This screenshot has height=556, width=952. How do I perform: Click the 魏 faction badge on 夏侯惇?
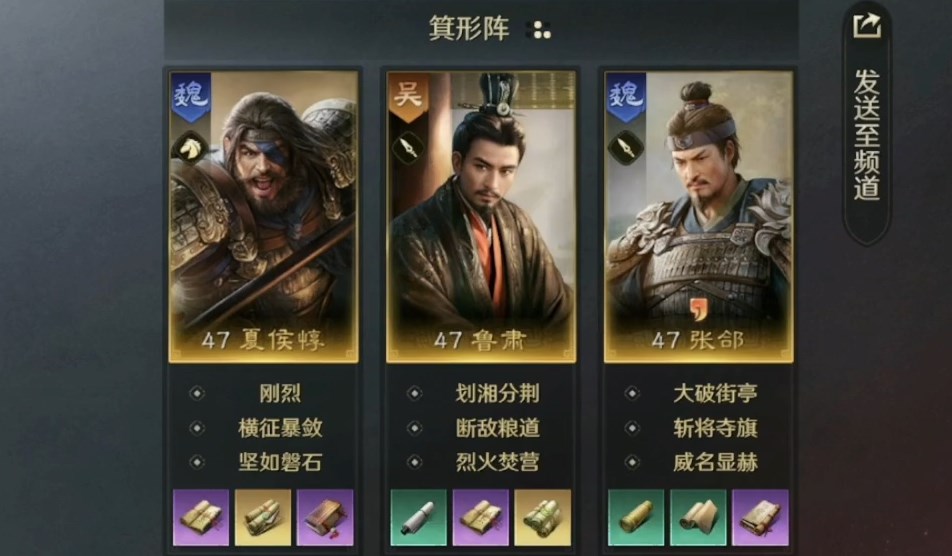[x=191, y=97]
